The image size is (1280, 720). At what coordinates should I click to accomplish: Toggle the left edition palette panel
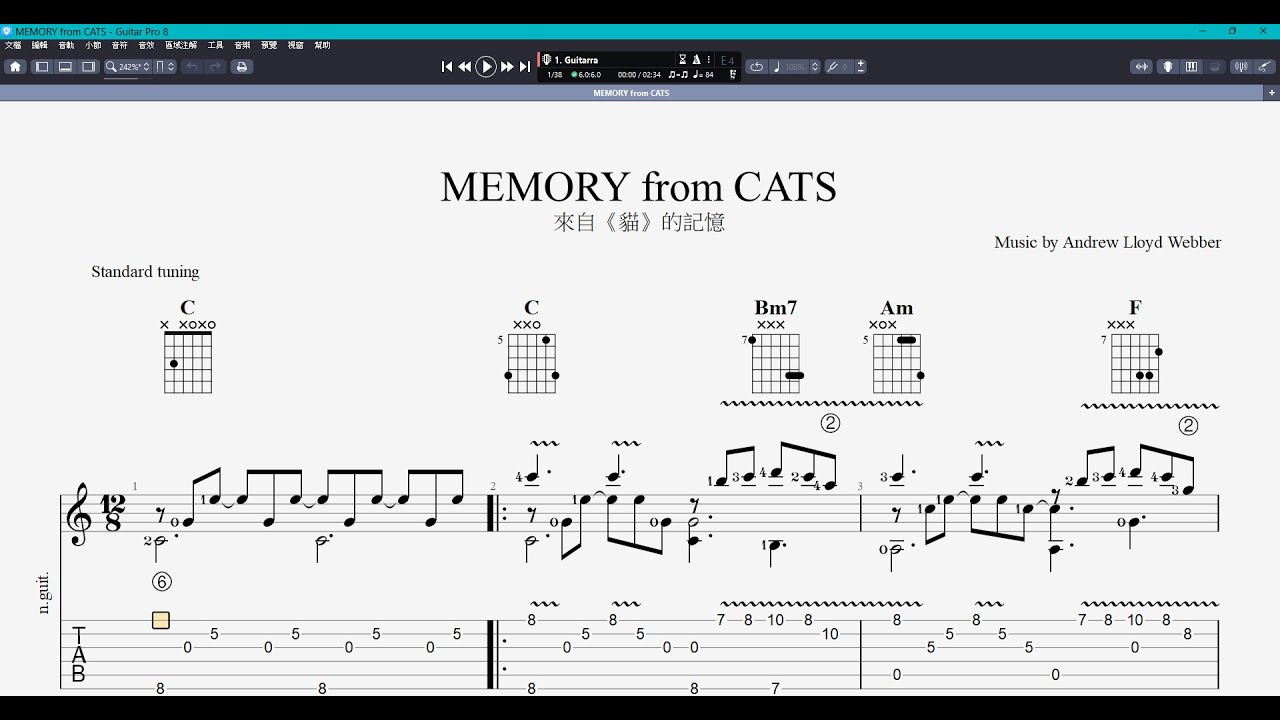42,67
